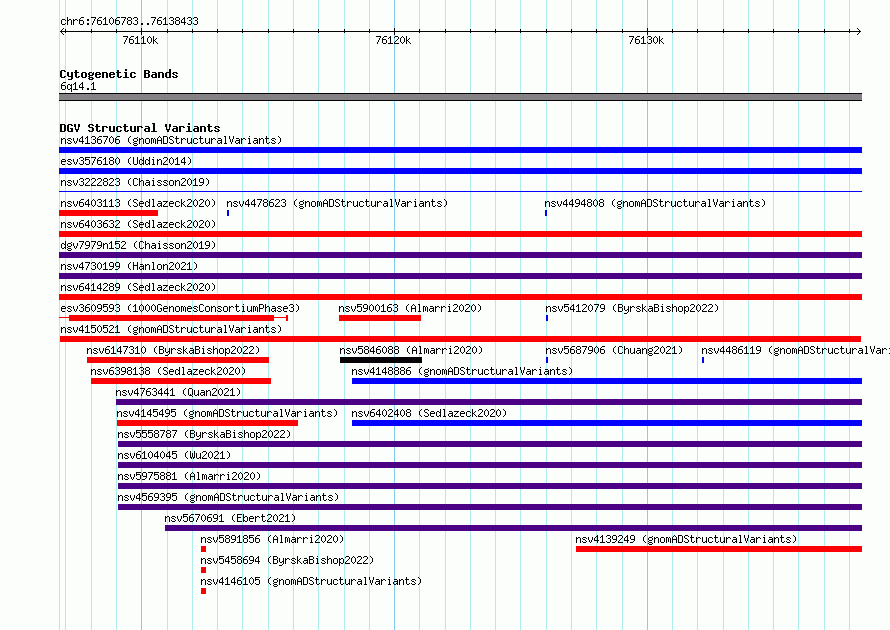Click the DGV Structural Variants track title
This screenshot has width=890, height=630.
coord(140,128)
